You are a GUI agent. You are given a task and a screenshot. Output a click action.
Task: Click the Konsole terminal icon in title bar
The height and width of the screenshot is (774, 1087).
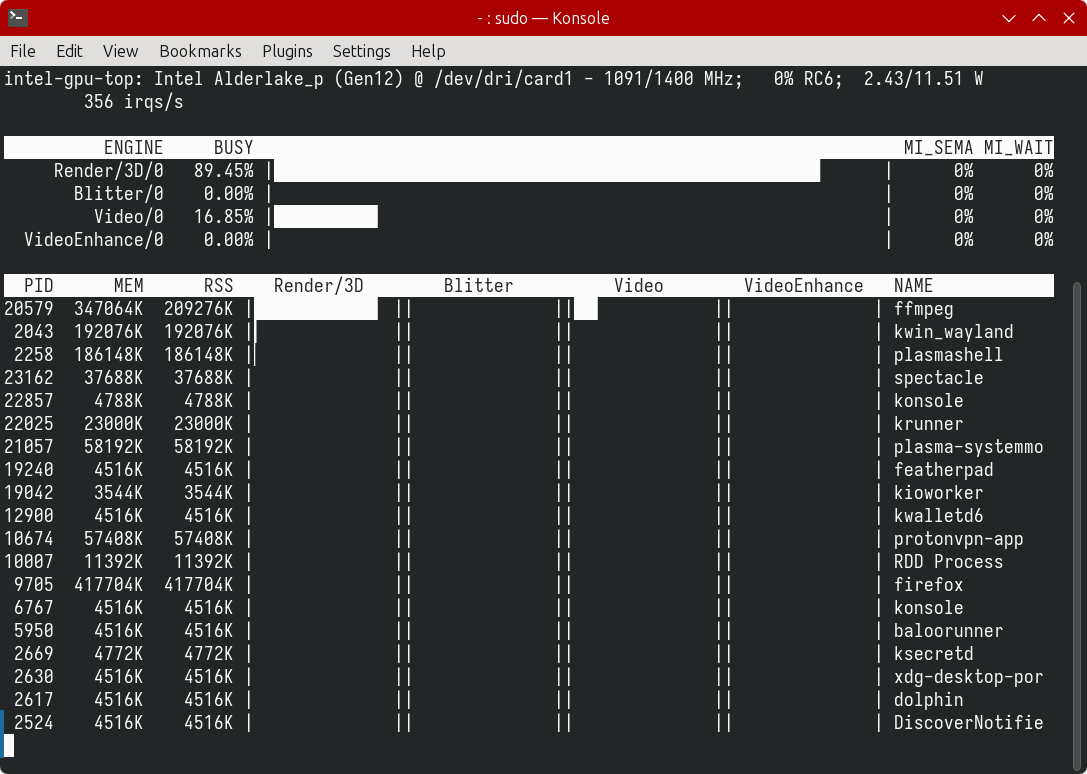(17, 17)
